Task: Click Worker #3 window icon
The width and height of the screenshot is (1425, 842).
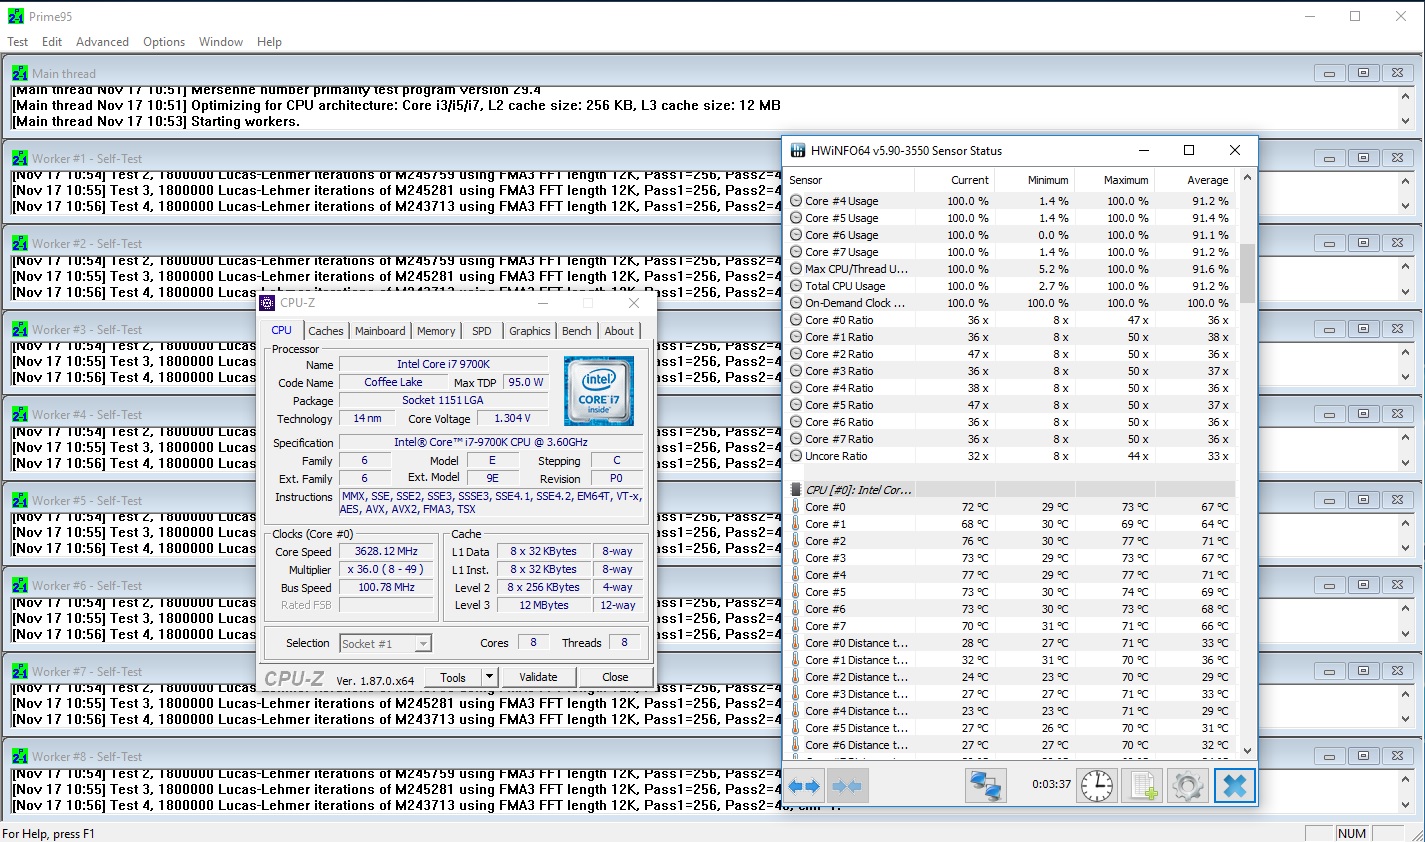Action: pyautogui.click(x=20, y=329)
